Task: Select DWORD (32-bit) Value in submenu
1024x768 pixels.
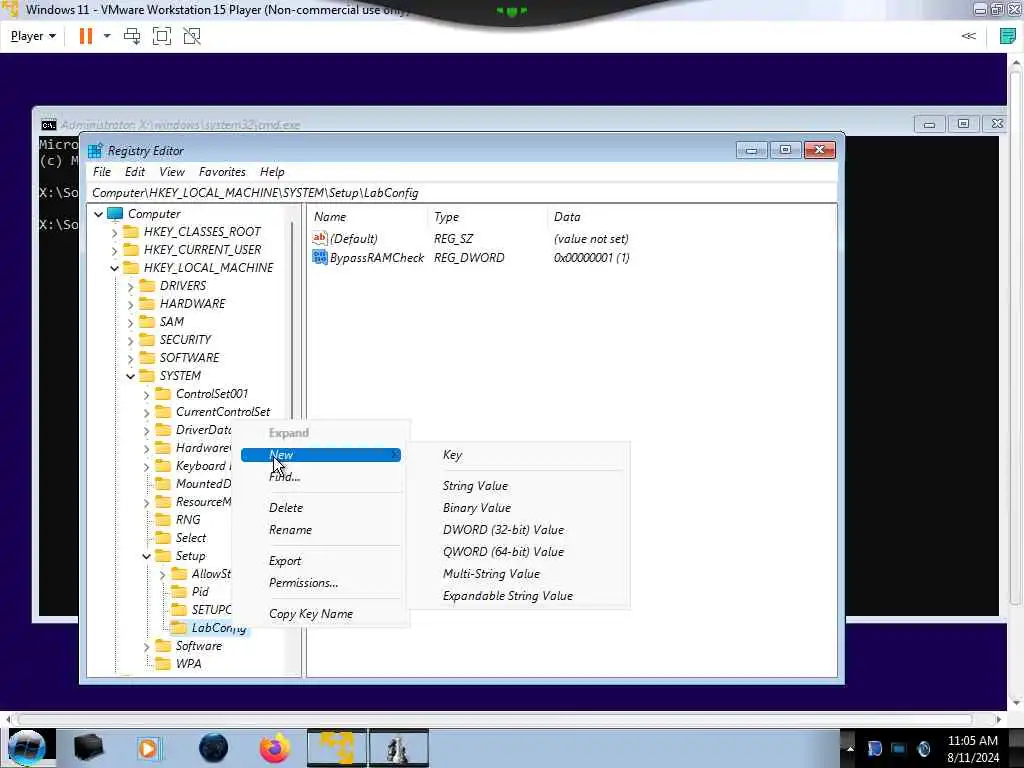Action: [519, 530]
